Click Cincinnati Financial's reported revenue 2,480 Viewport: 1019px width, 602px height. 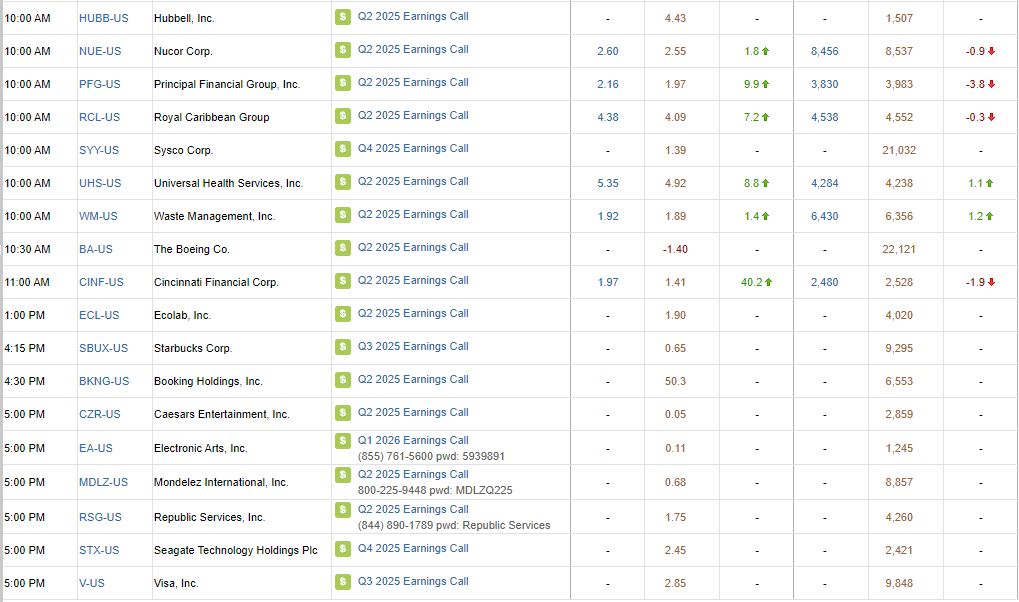[825, 282]
